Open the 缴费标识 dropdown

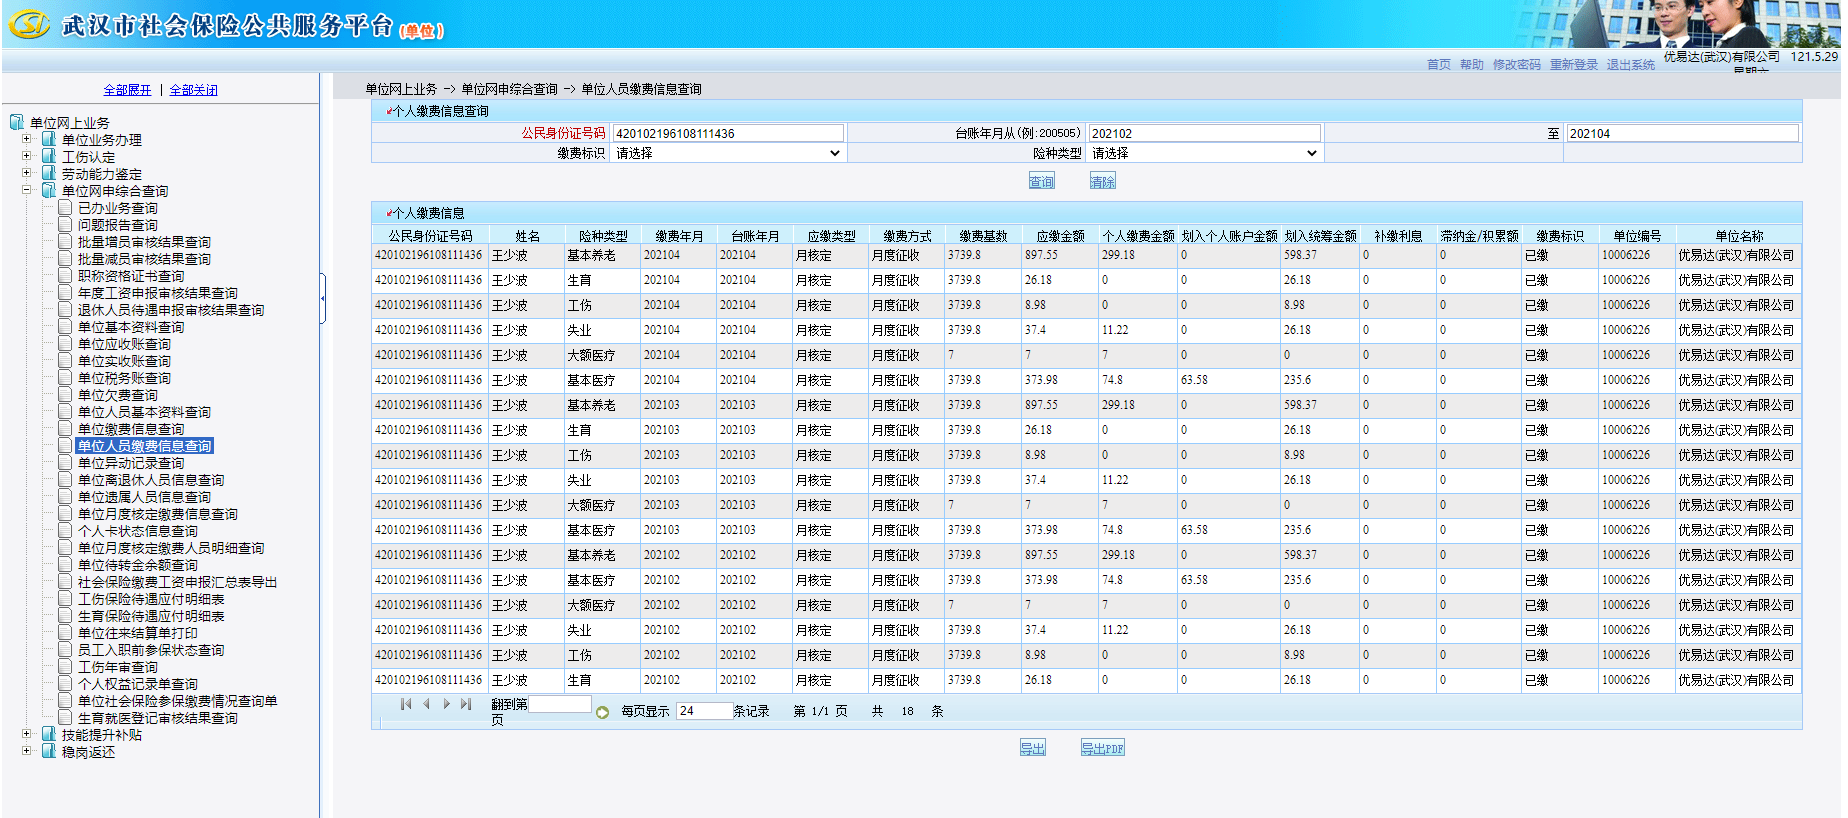[x=728, y=153]
